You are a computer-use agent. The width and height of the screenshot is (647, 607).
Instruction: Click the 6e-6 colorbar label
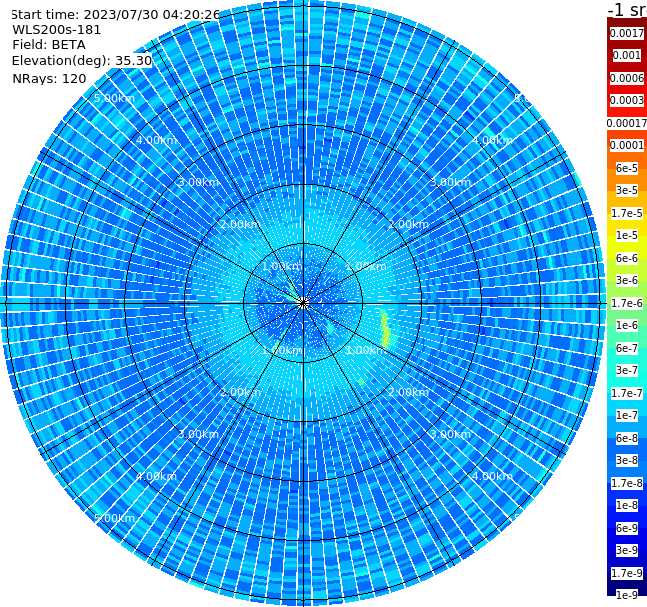pos(627,258)
